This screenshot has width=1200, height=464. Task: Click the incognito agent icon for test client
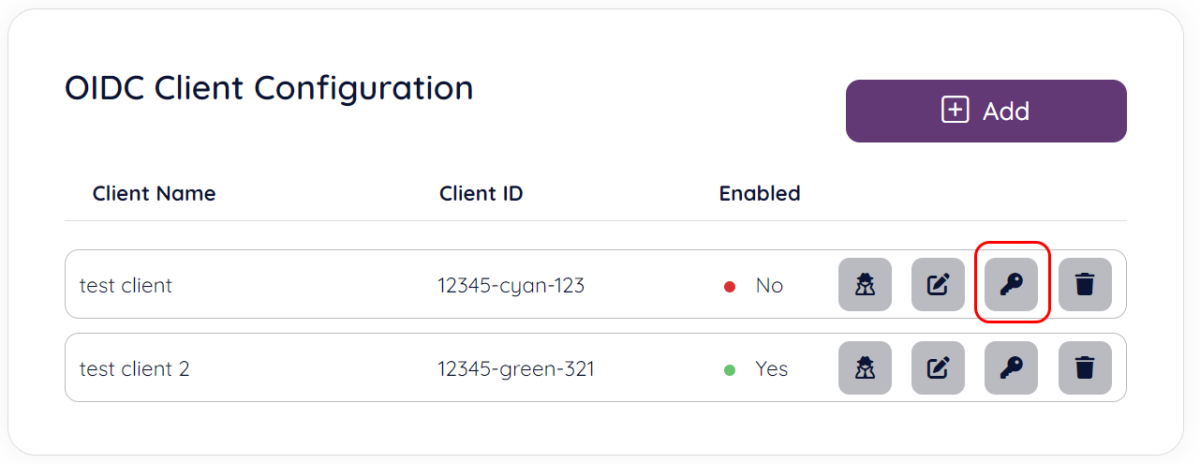coord(864,285)
